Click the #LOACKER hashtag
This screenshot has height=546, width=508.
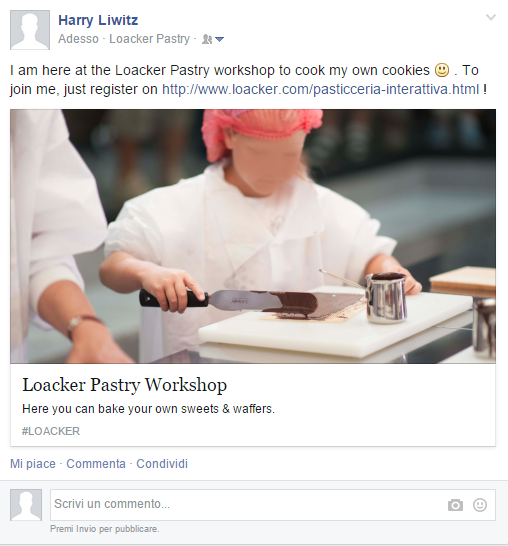coord(51,431)
